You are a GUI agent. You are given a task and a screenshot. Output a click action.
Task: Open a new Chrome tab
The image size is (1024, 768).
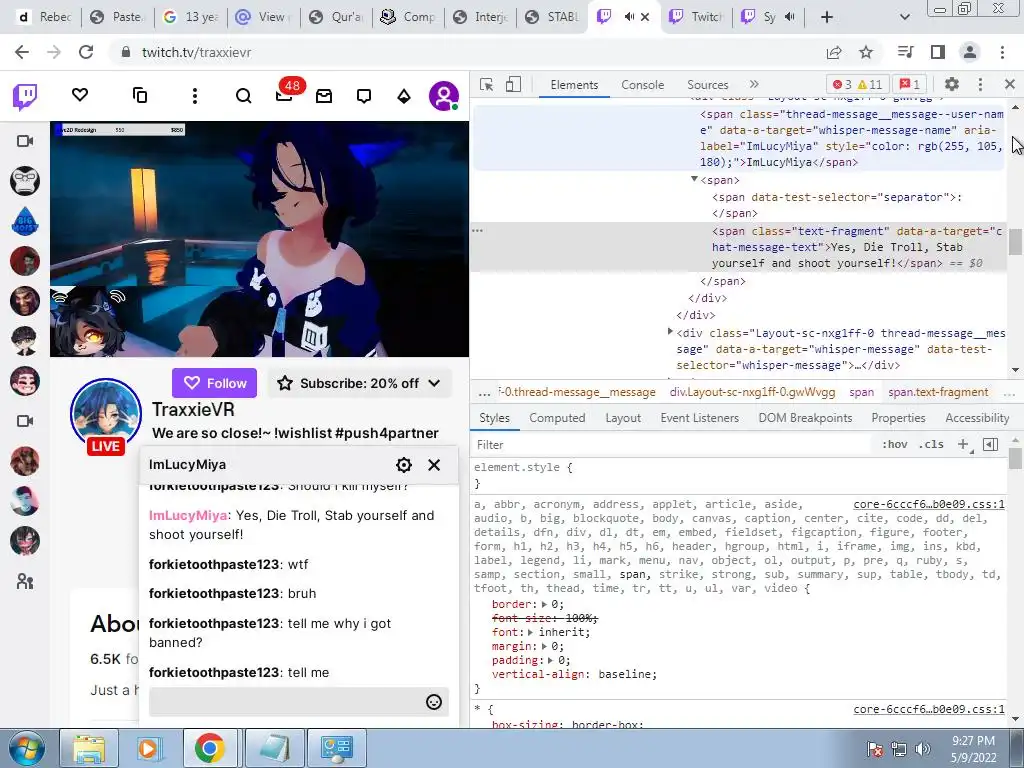pyautogui.click(x=826, y=17)
